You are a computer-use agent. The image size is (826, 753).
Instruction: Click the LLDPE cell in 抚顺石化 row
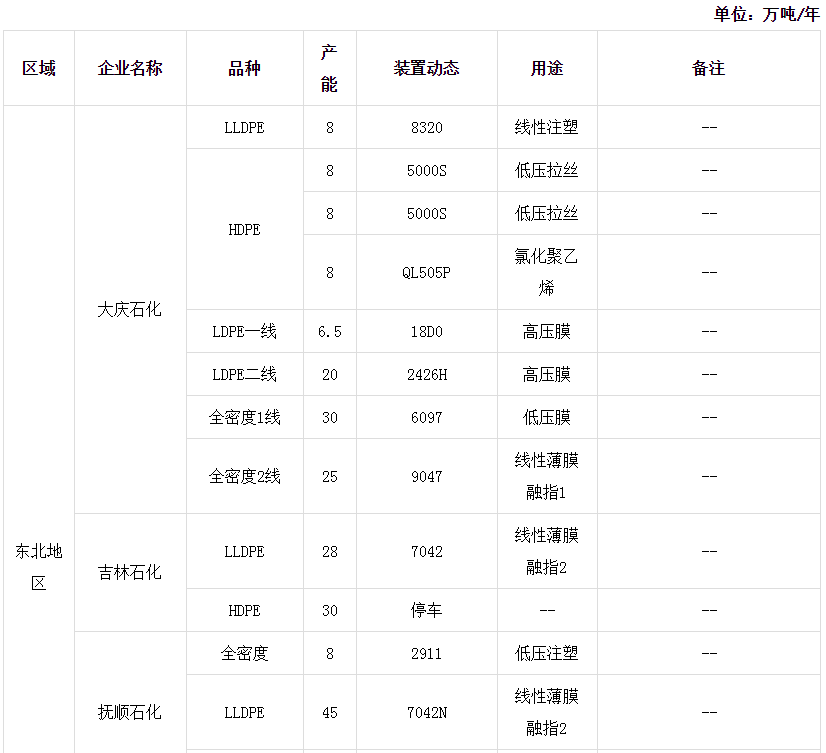tap(244, 712)
